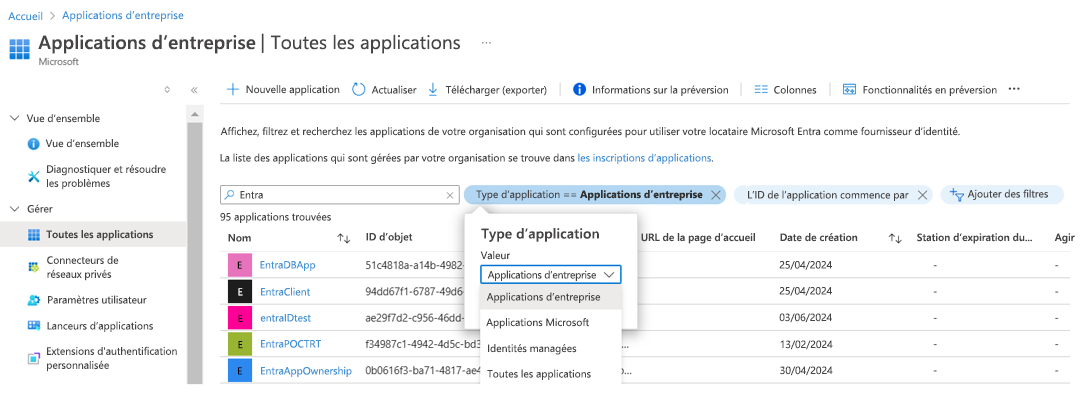Clear the Entra search text

point(450,195)
